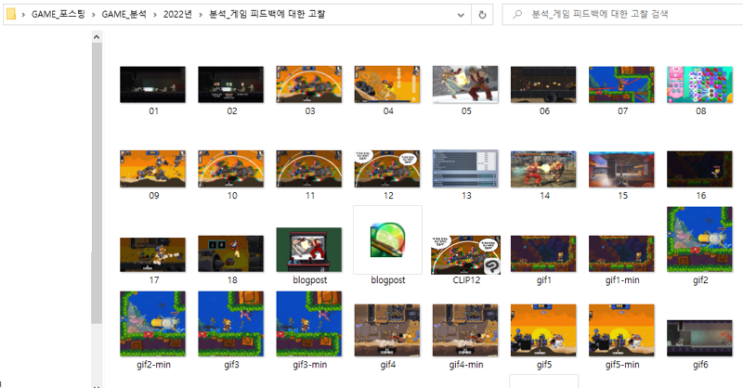Viewport: 743px width, 388px height.
Task: Click the file name label "CLIP12"
Action: click(x=466, y=280)
